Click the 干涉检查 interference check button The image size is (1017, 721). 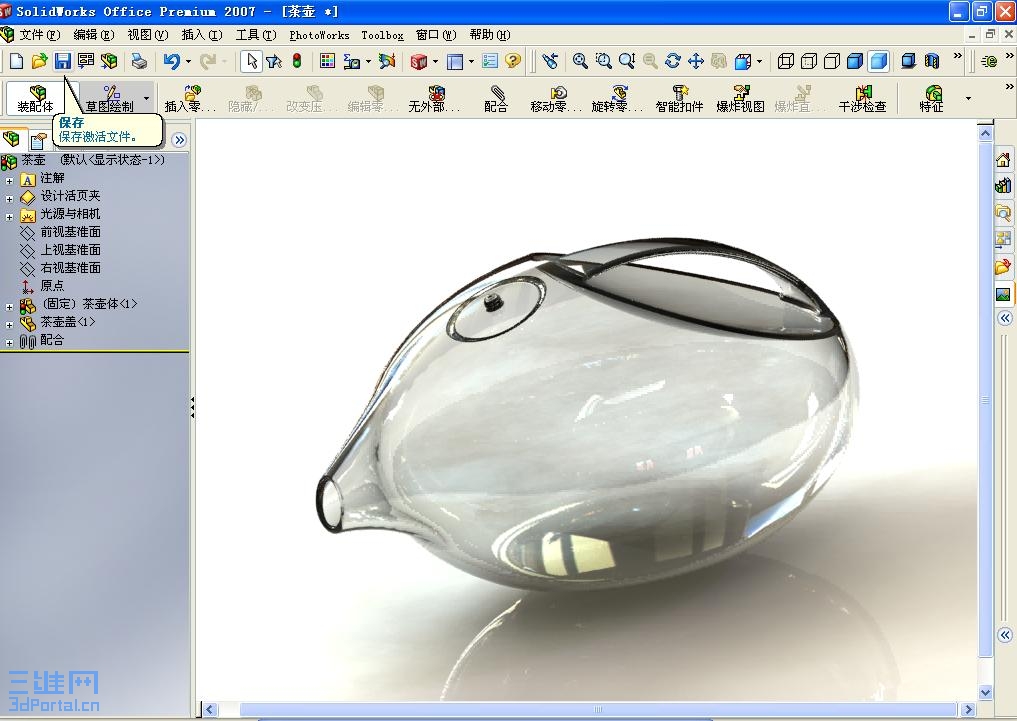863,99
